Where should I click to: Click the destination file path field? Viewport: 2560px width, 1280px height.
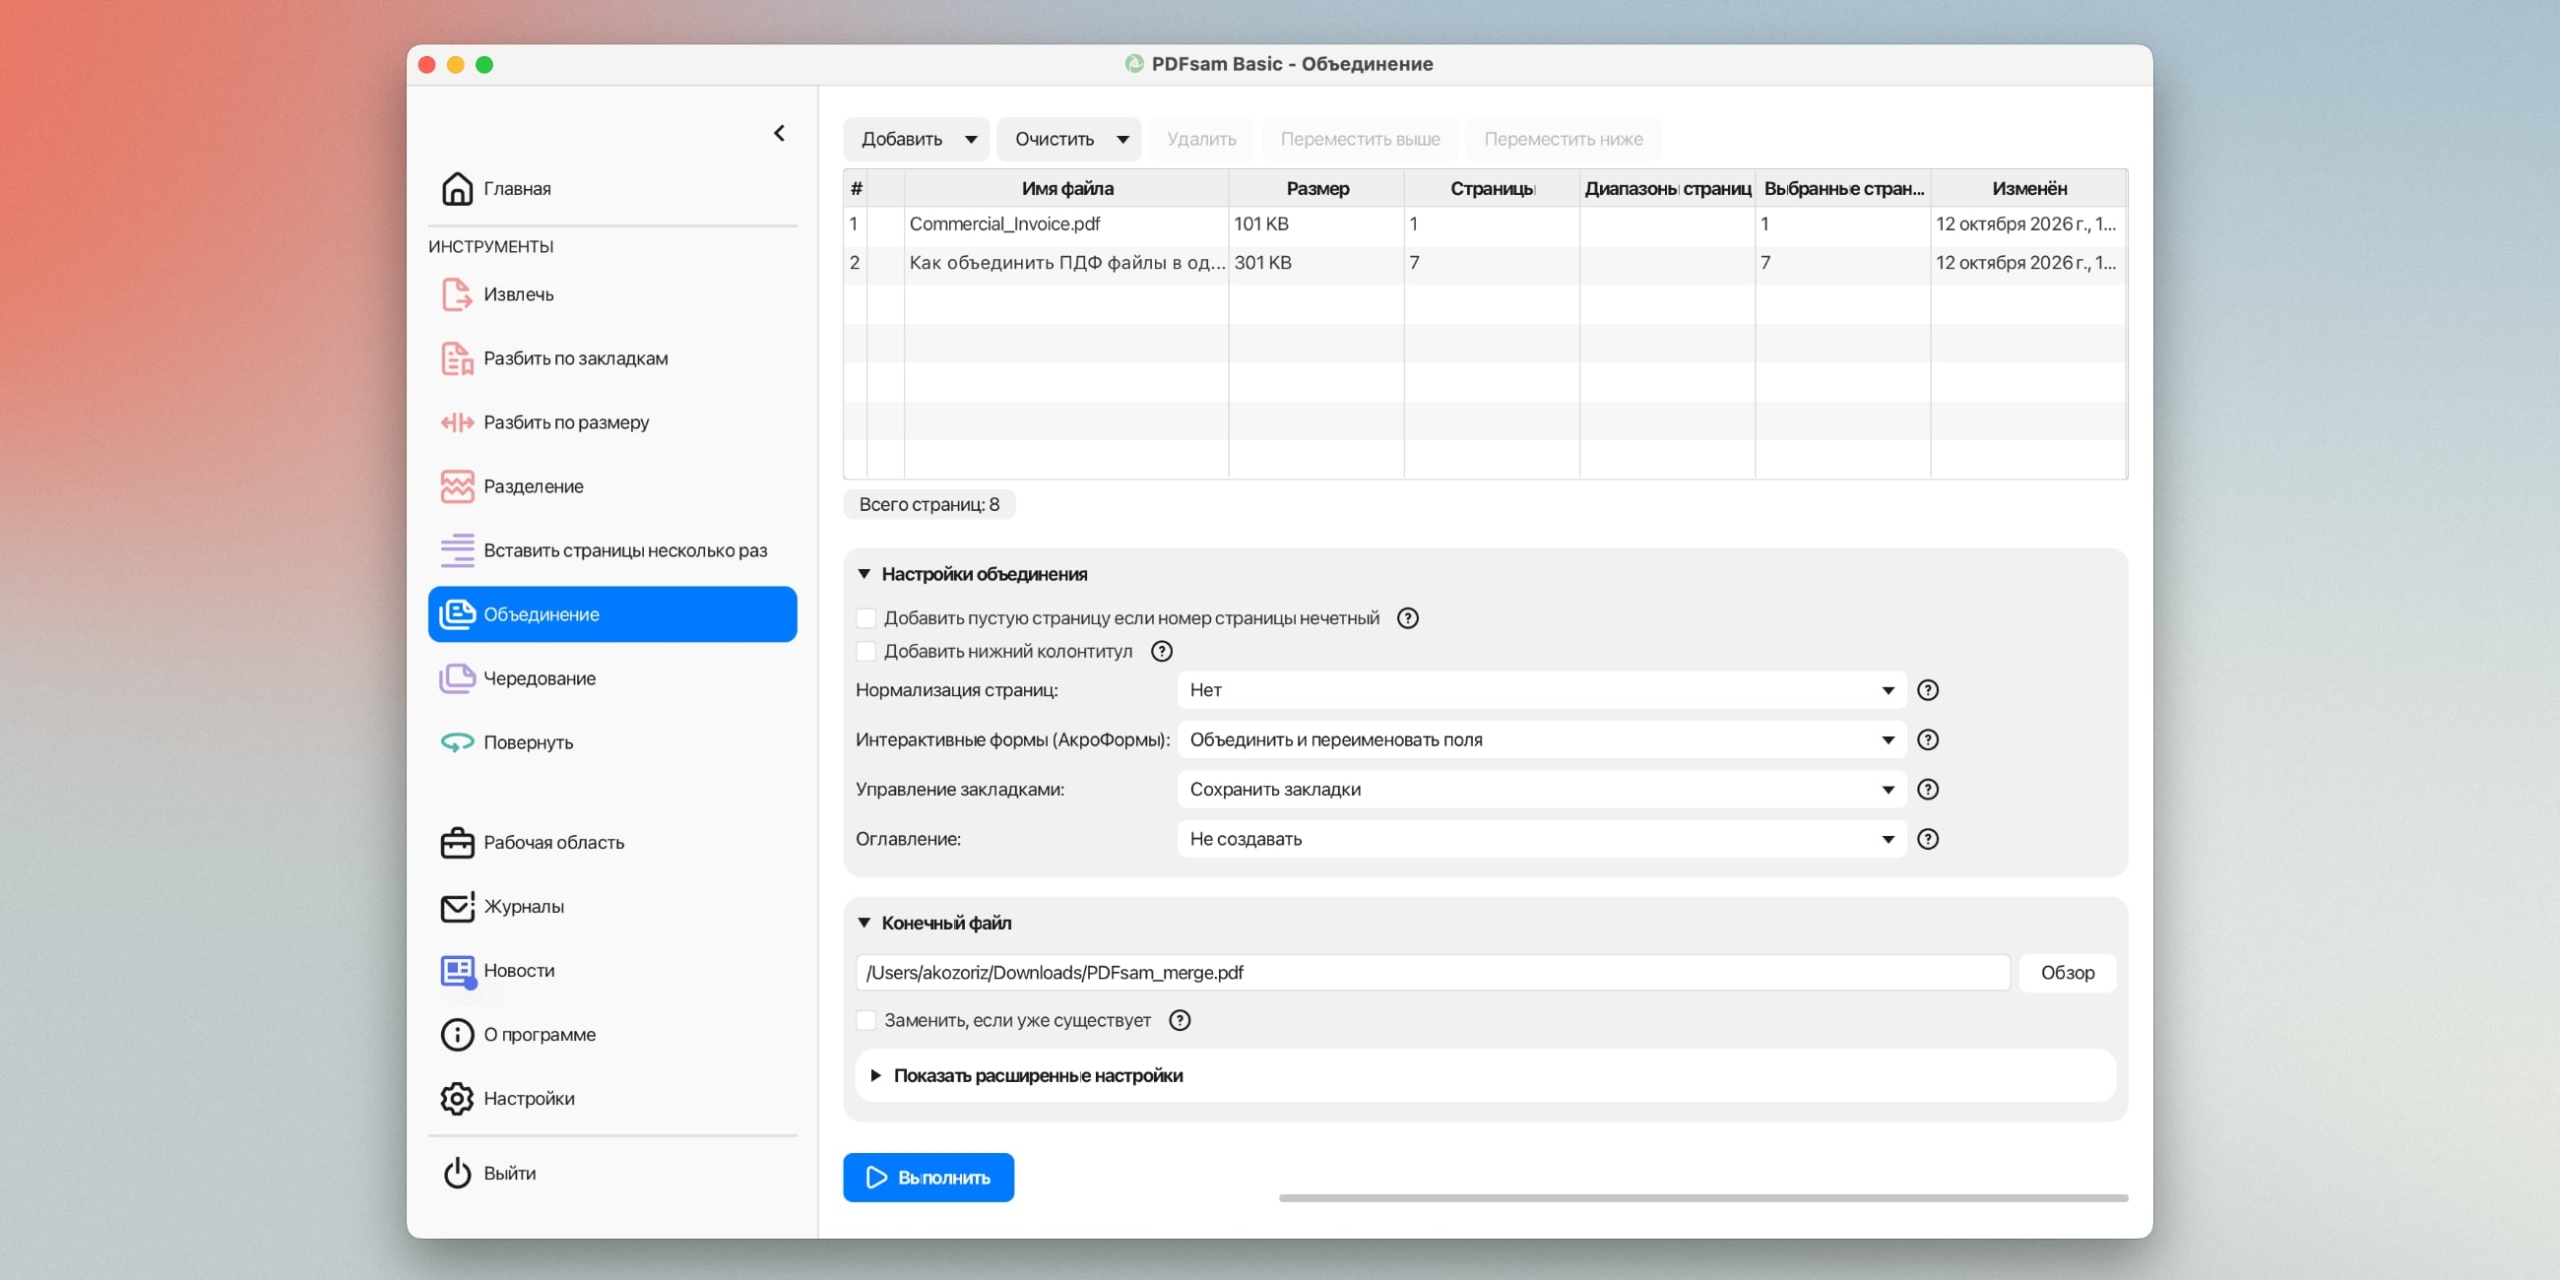tap(1432, 973)
